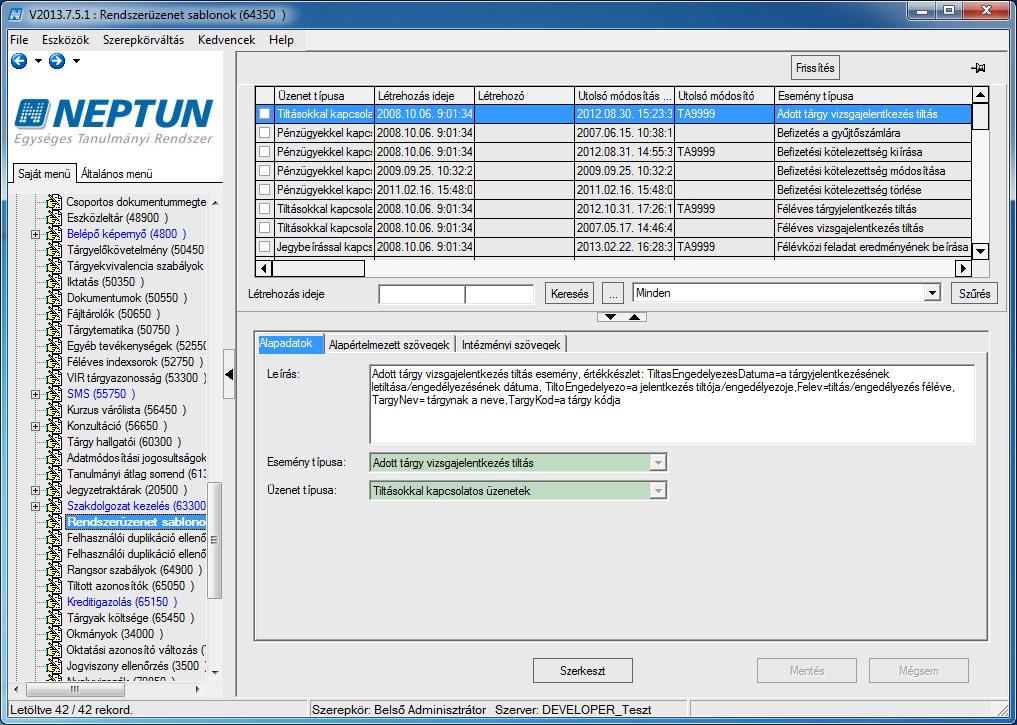This screenshot has height=725, width=1017.
Task: Click the icon next to Kurzus várólista (56450)
Action: [x=54, y=410]
